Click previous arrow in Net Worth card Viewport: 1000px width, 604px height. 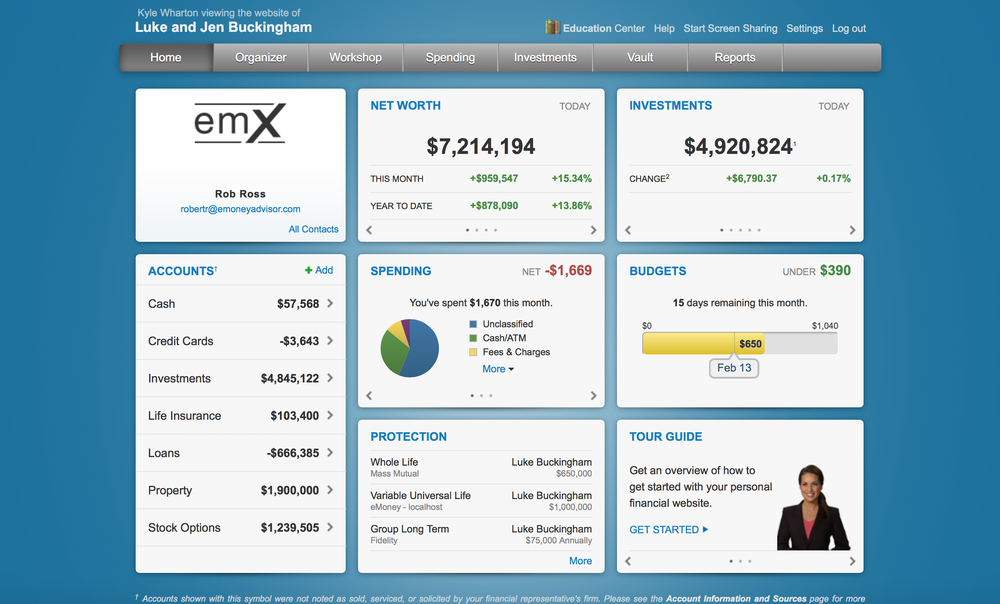click(369, 230)
